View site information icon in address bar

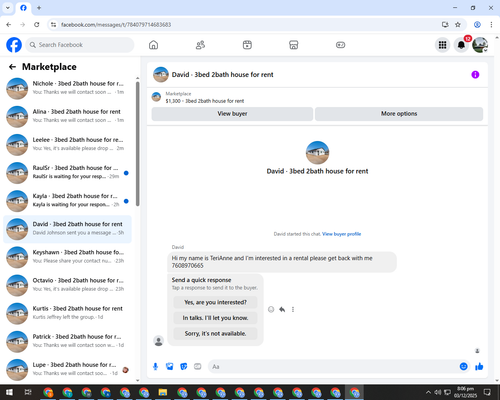53,25
